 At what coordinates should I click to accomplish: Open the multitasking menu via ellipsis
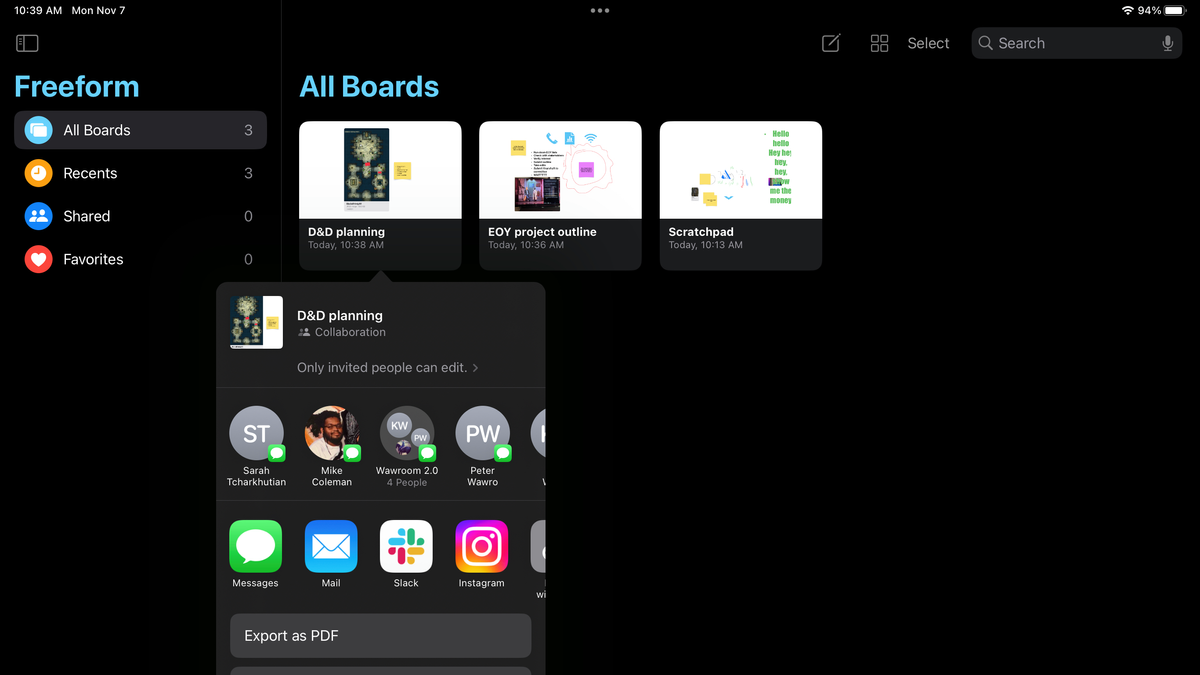(x=600, y=10)
